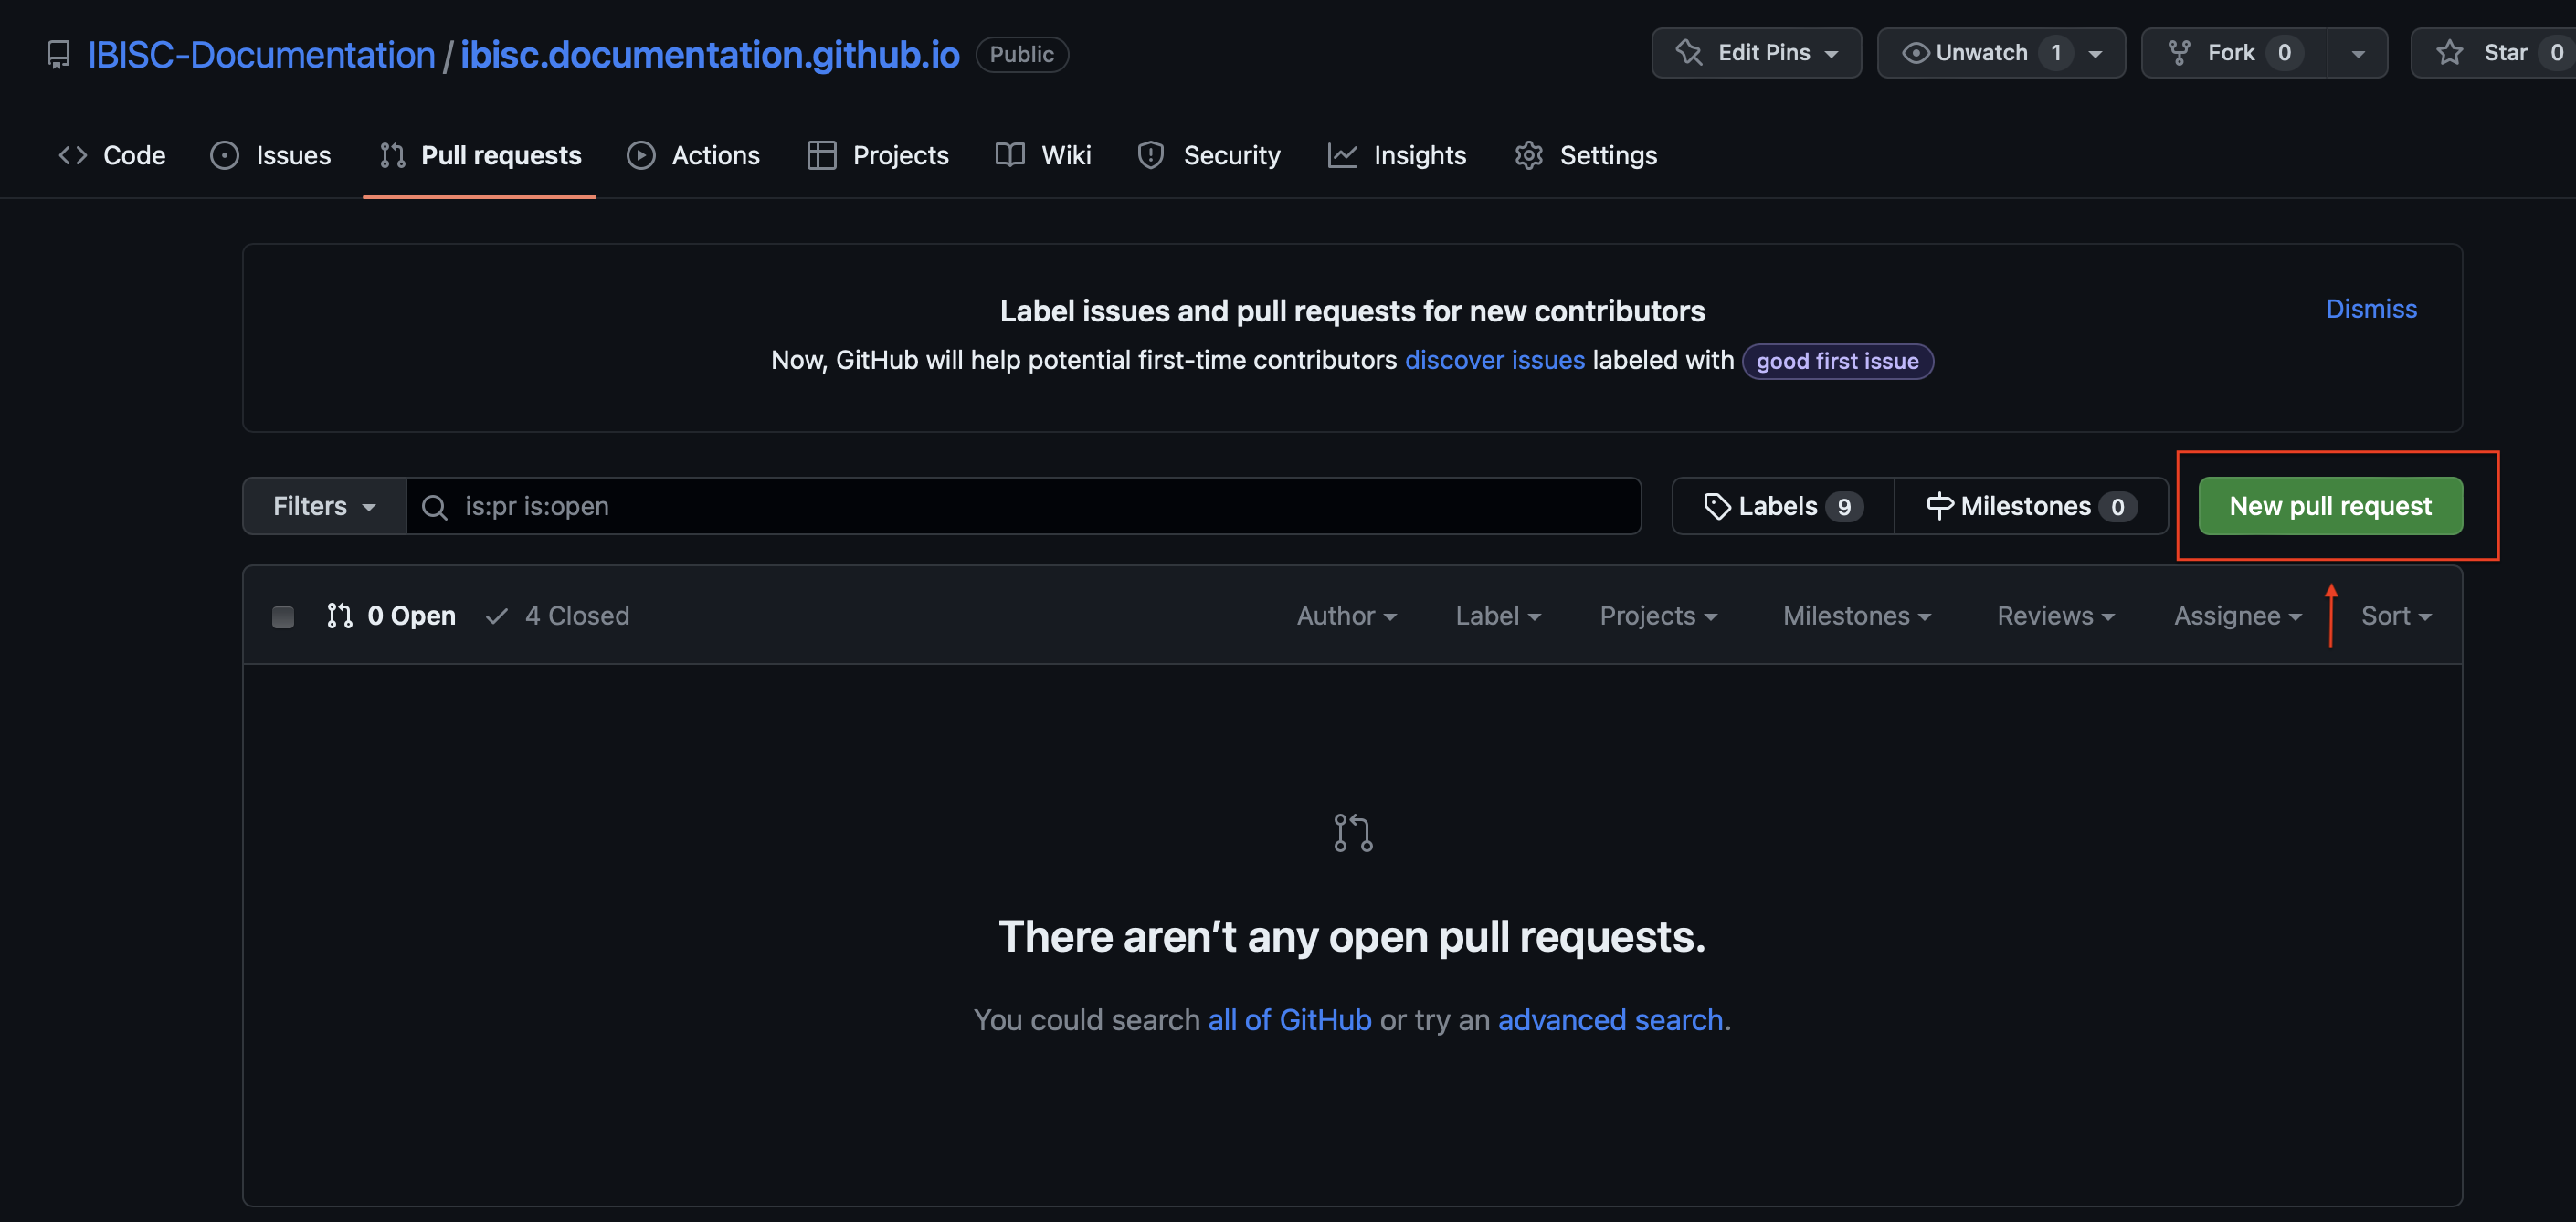Image resolution: width=2576 pixels, height=1222 pixels.
Task: Open Milestones via the signpost icon
Action: (x=1939, y=506)
